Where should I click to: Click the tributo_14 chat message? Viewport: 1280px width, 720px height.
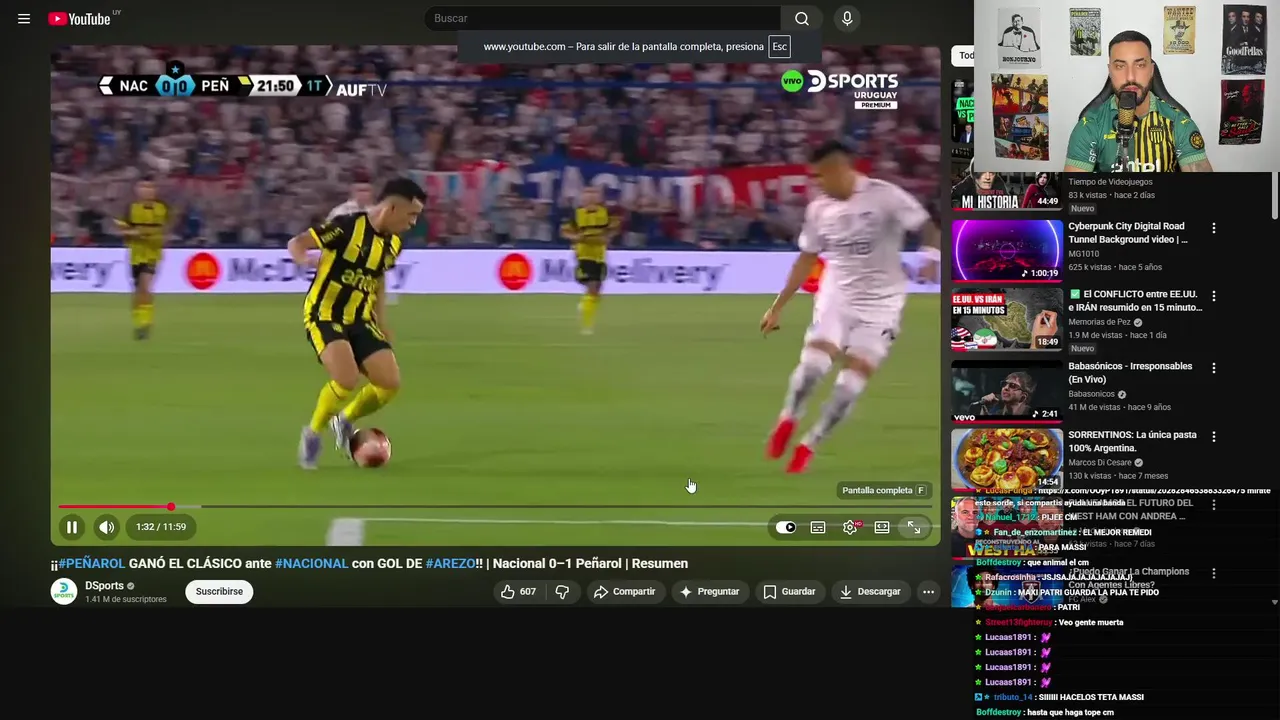1059,697
